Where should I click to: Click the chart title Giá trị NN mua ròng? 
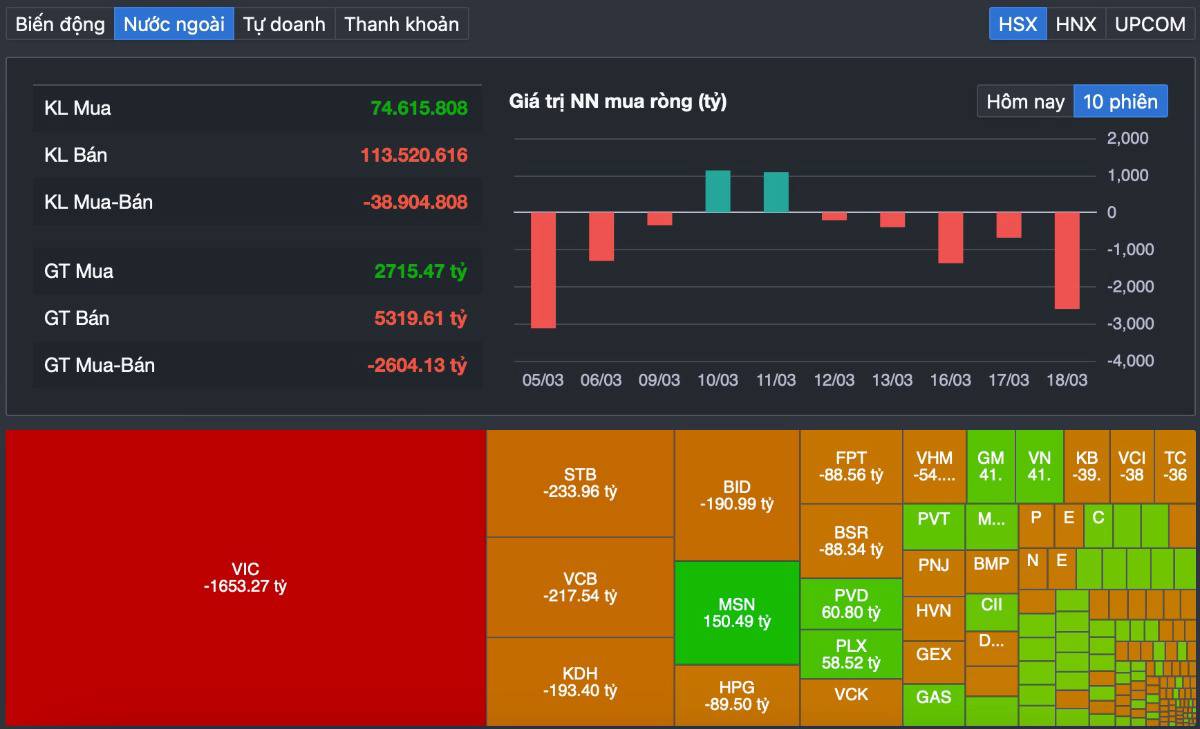[618, 101]
